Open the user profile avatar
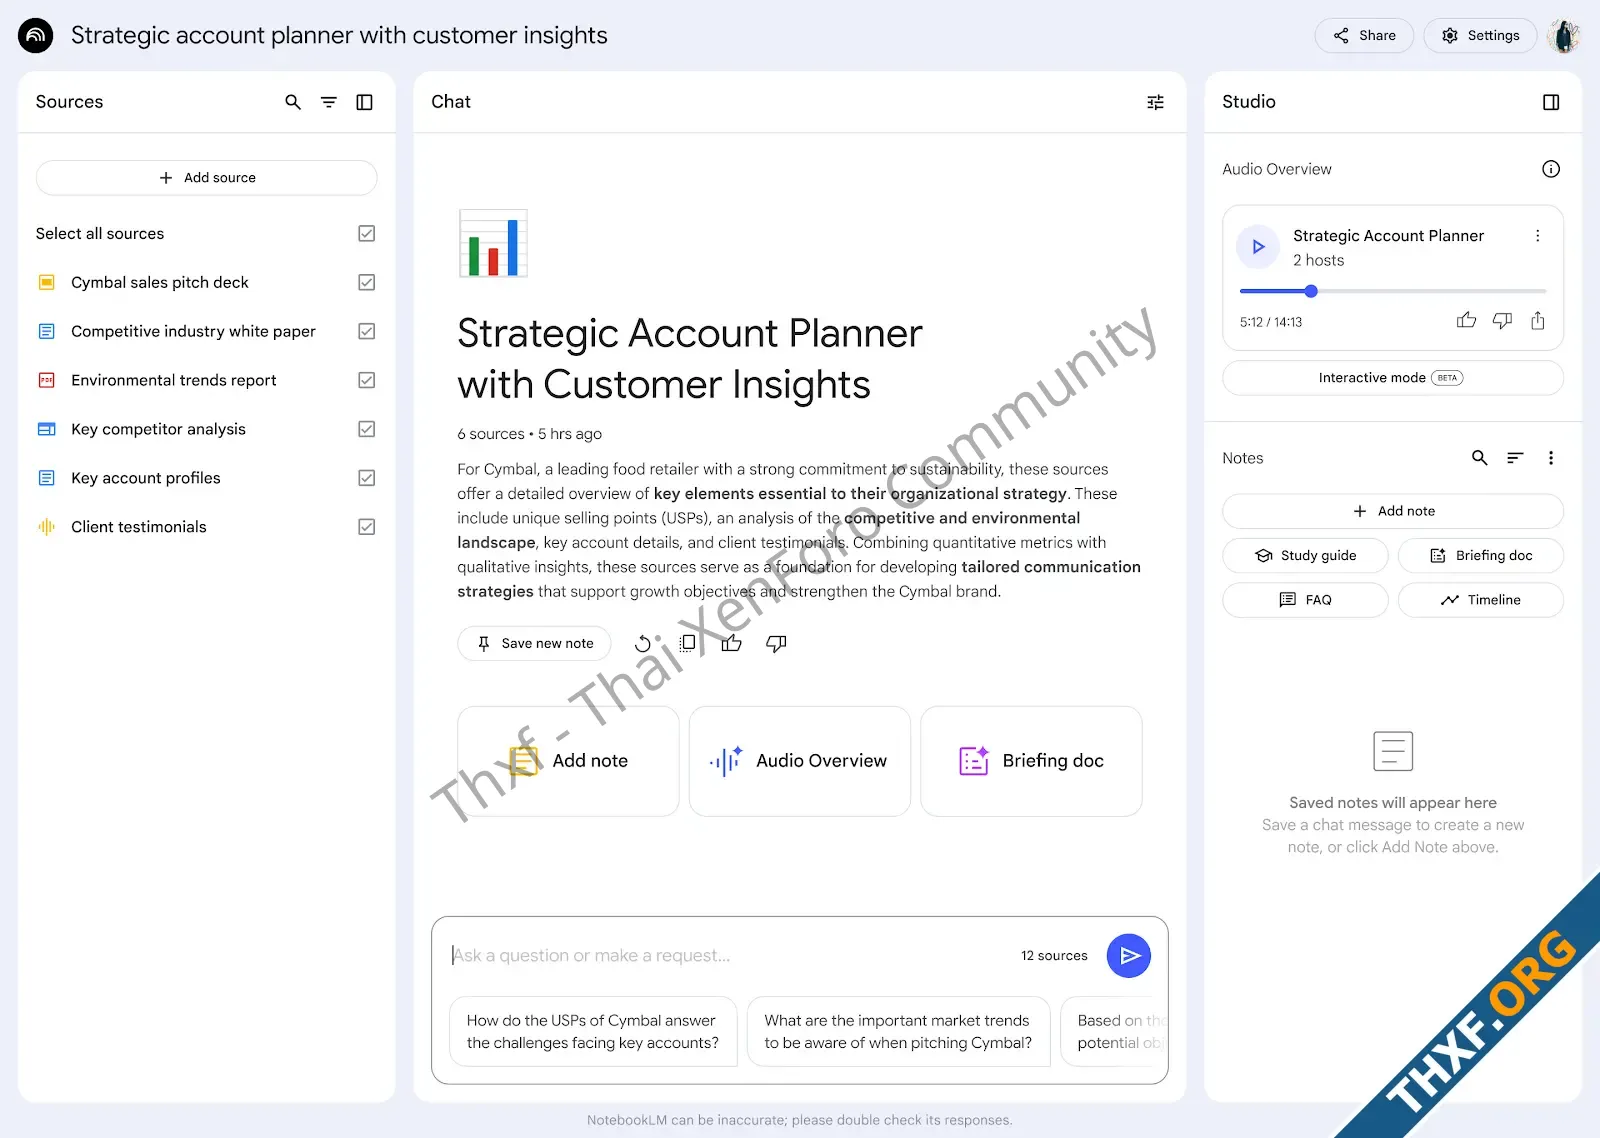Viewport: 1600px width, 1138px height. pyautogui.click(x=1563, y=36)
